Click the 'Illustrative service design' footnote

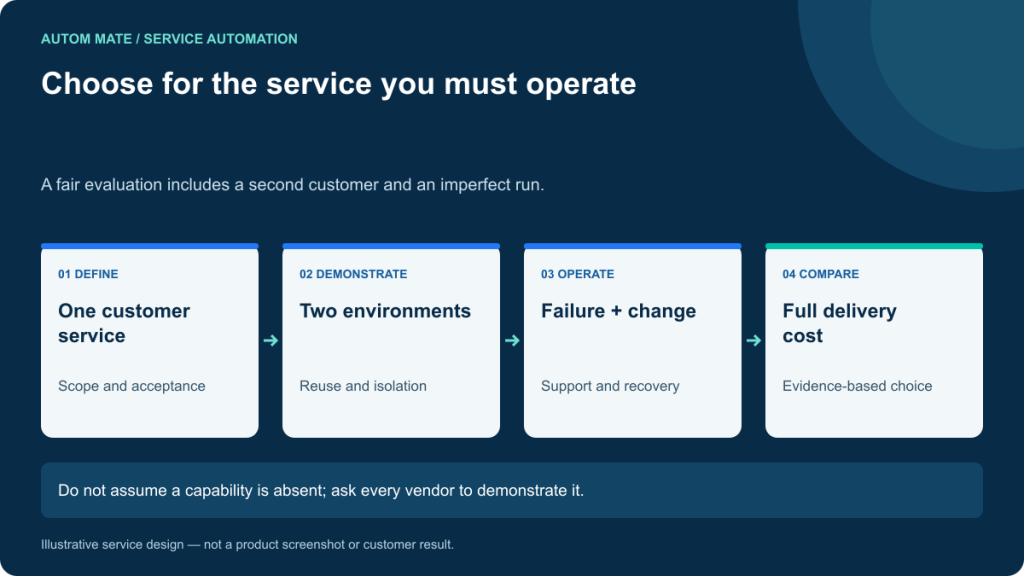coord(248,545)
